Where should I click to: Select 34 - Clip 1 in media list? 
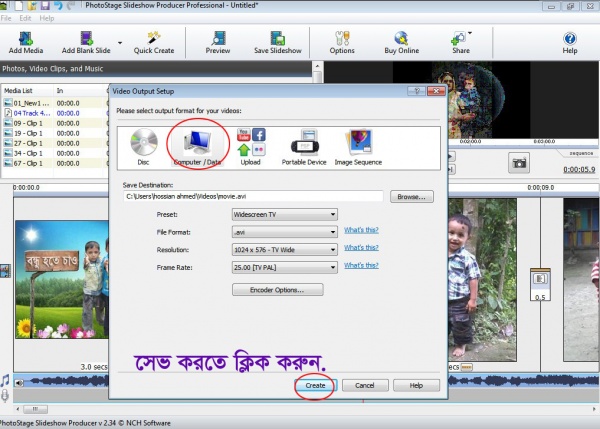click(54, 153)
